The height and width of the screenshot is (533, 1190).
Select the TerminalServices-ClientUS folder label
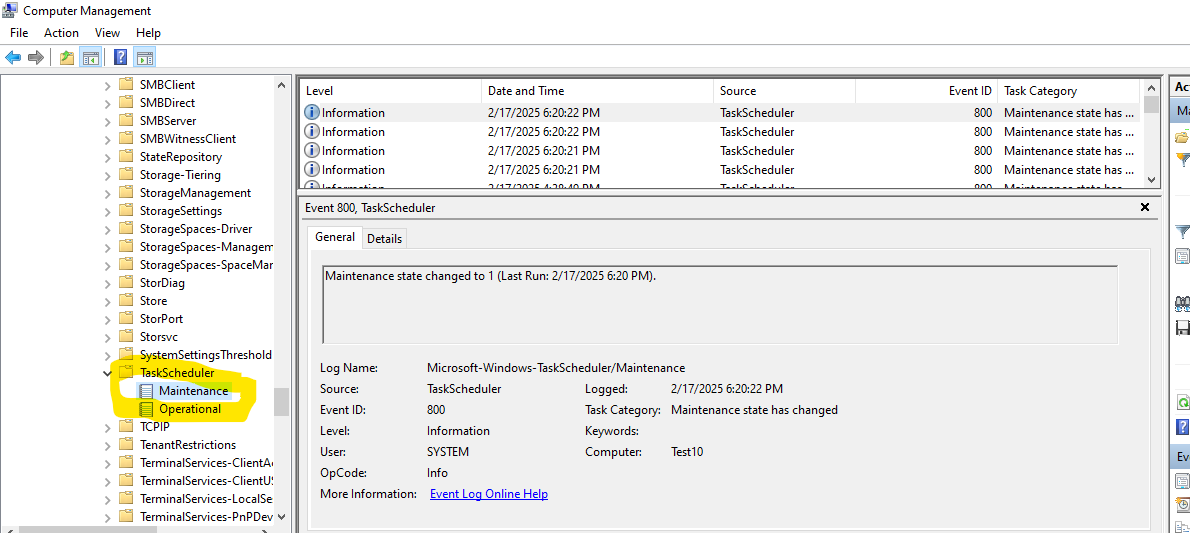206,481
